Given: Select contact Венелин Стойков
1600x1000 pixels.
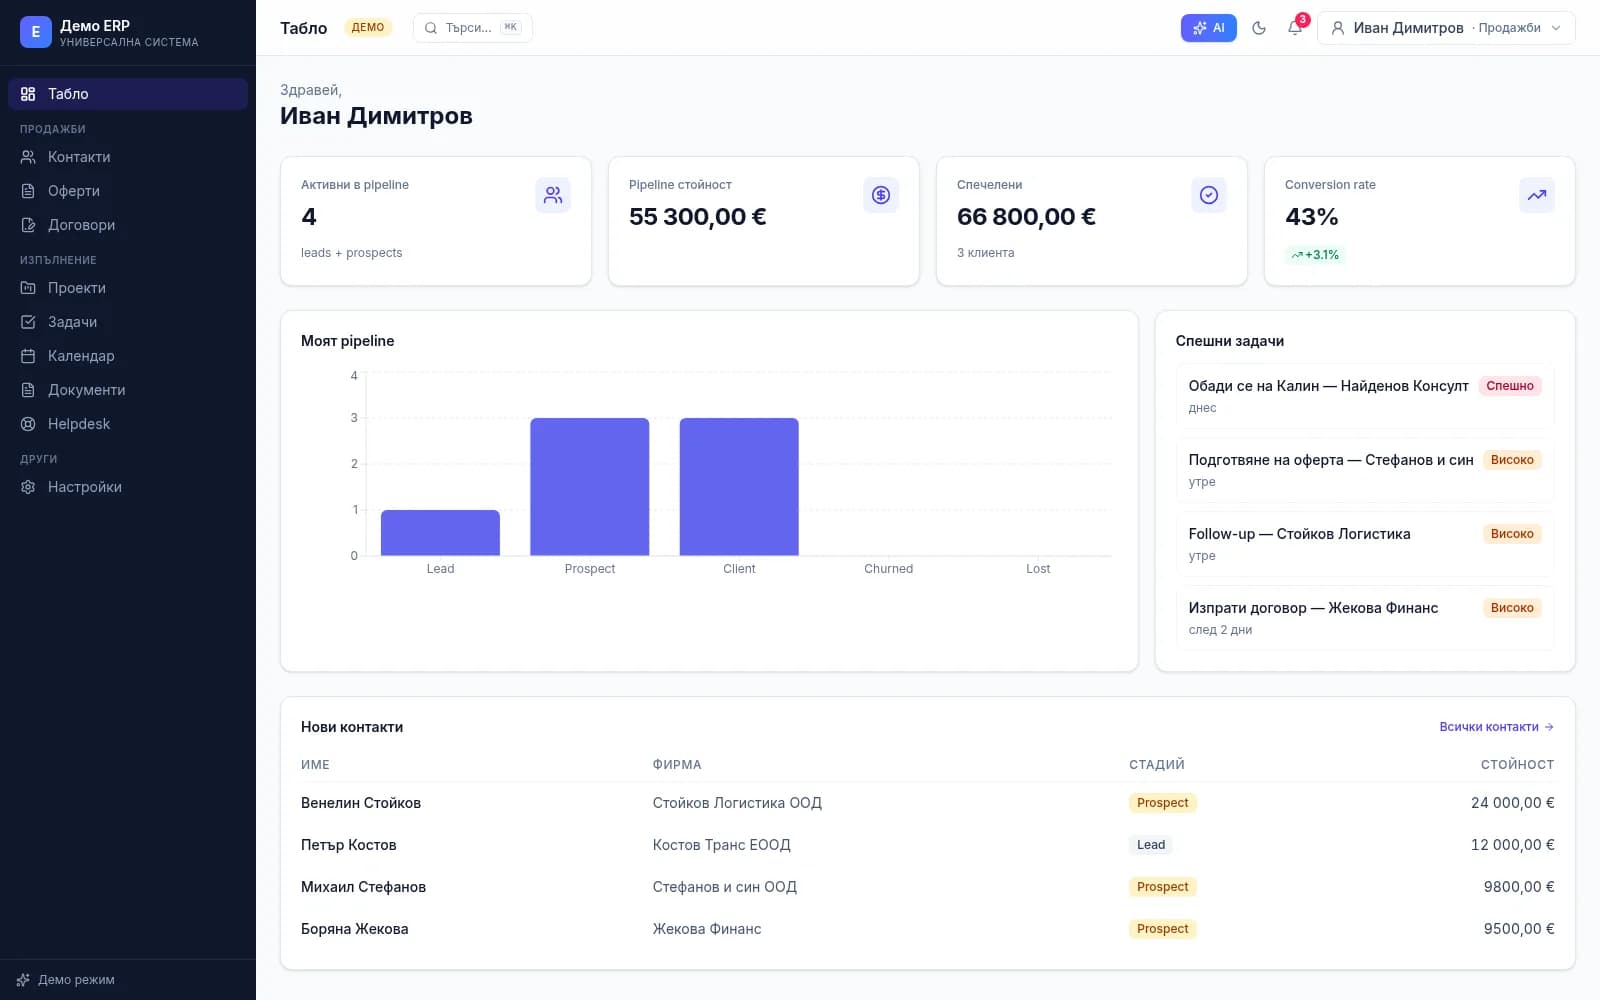Looking at the screenshot, I should [x=361, y=803].
